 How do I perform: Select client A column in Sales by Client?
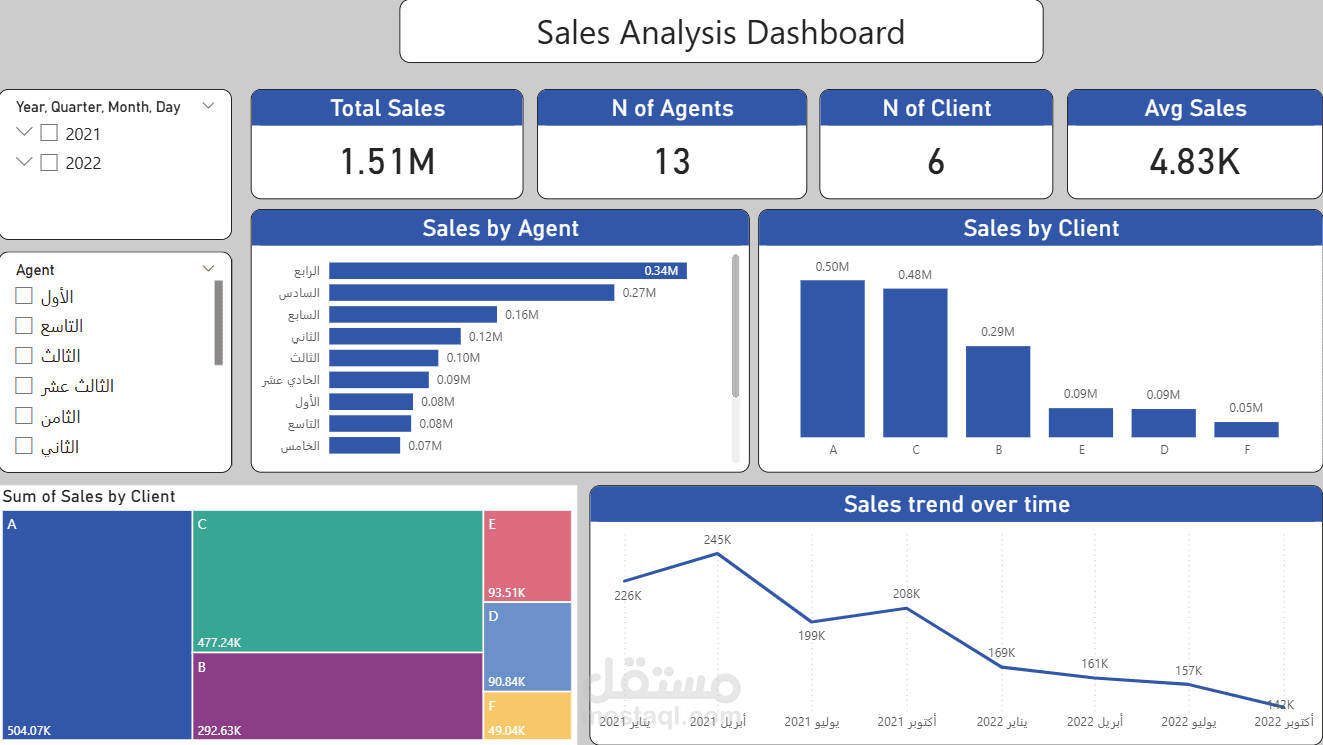tap(832, 359)
